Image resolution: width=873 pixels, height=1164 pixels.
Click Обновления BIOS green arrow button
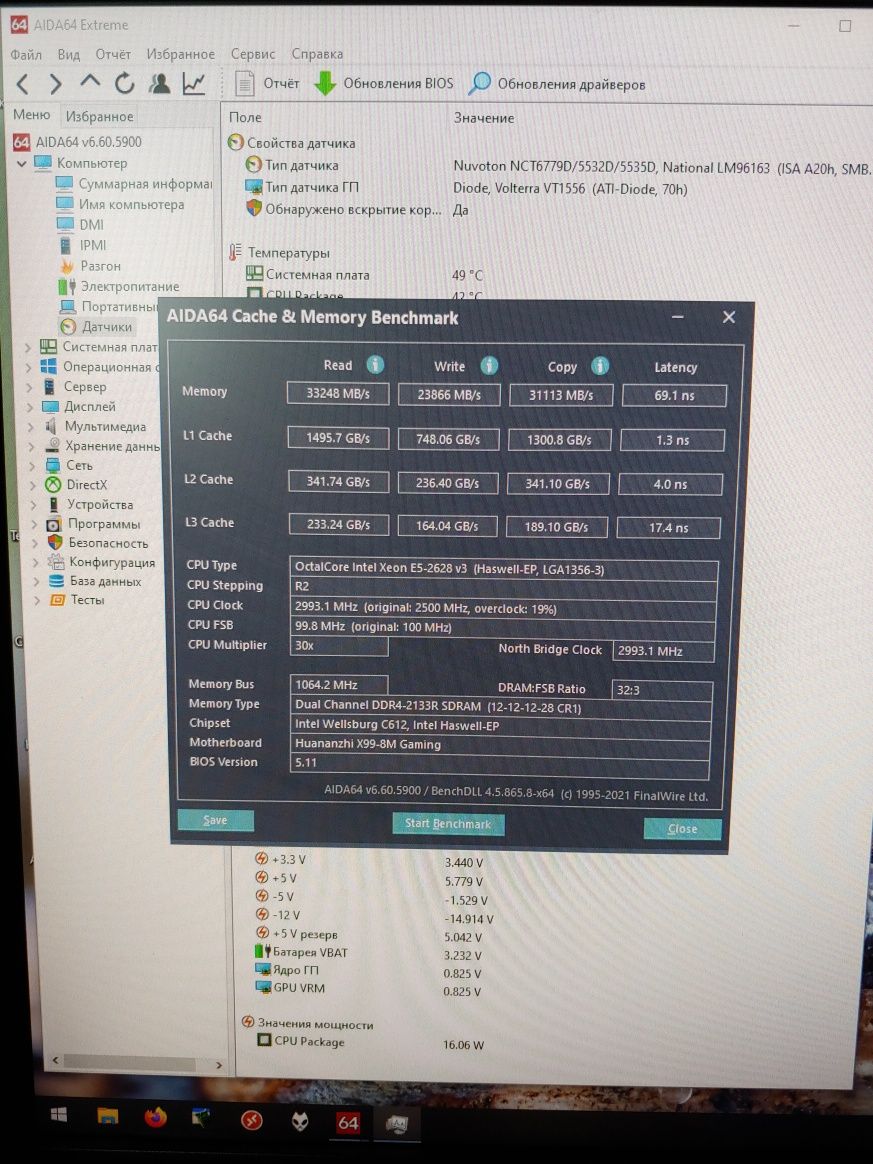[x=383, y=83]
